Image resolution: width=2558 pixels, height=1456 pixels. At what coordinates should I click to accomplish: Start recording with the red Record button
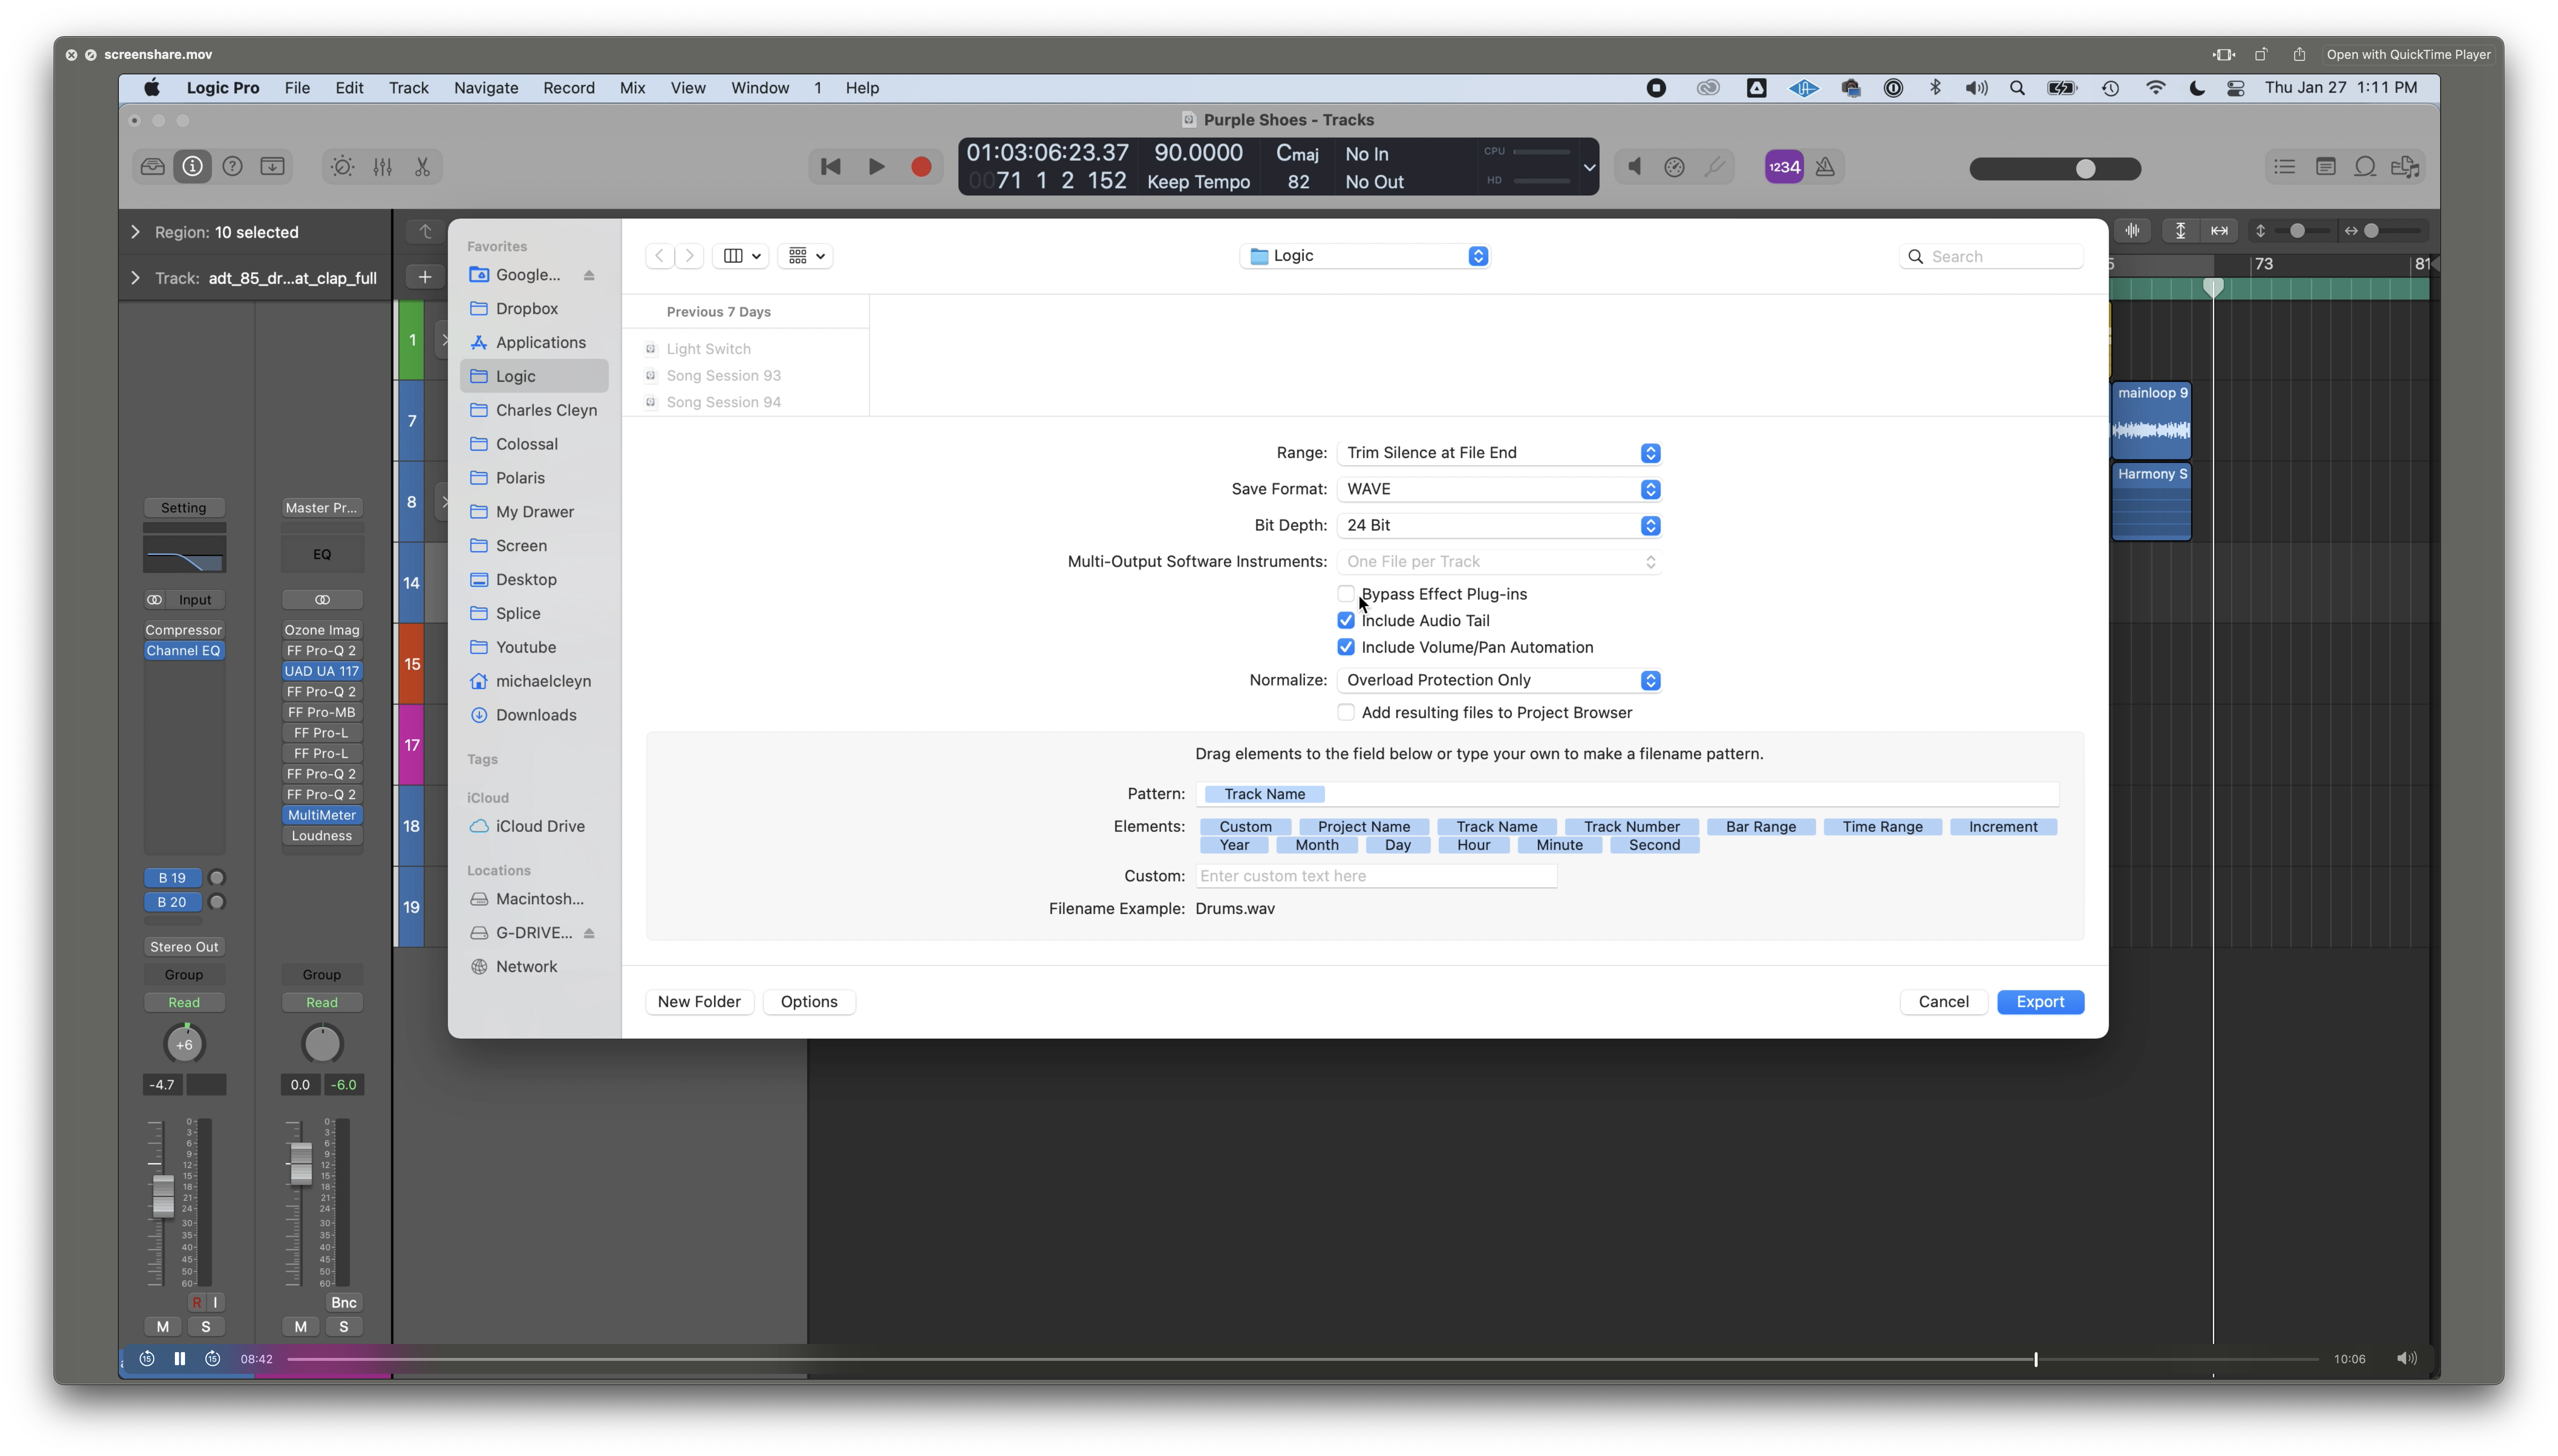pos(921,167)
